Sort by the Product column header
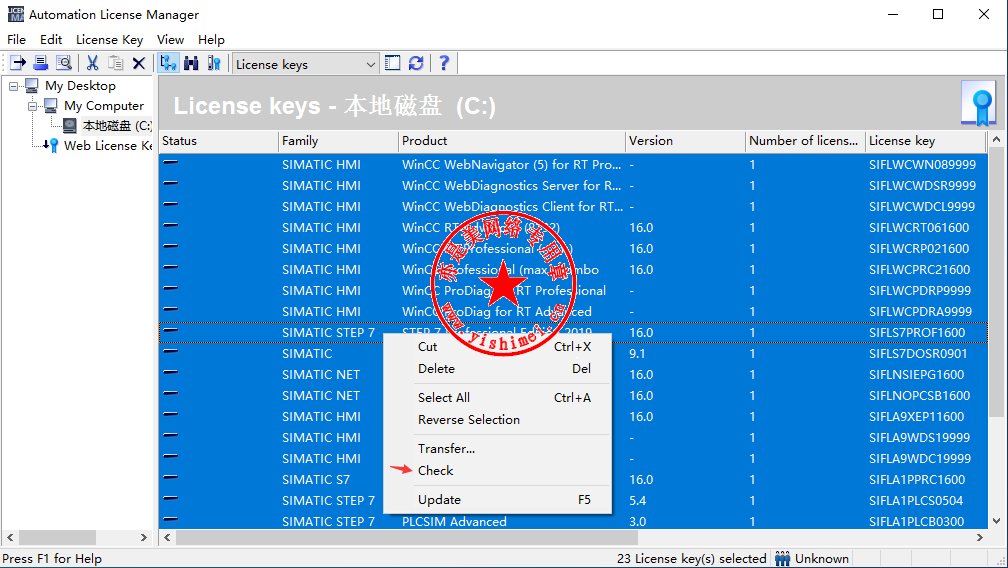Viewport: 1008px width, 568px height. click(512, 141)
